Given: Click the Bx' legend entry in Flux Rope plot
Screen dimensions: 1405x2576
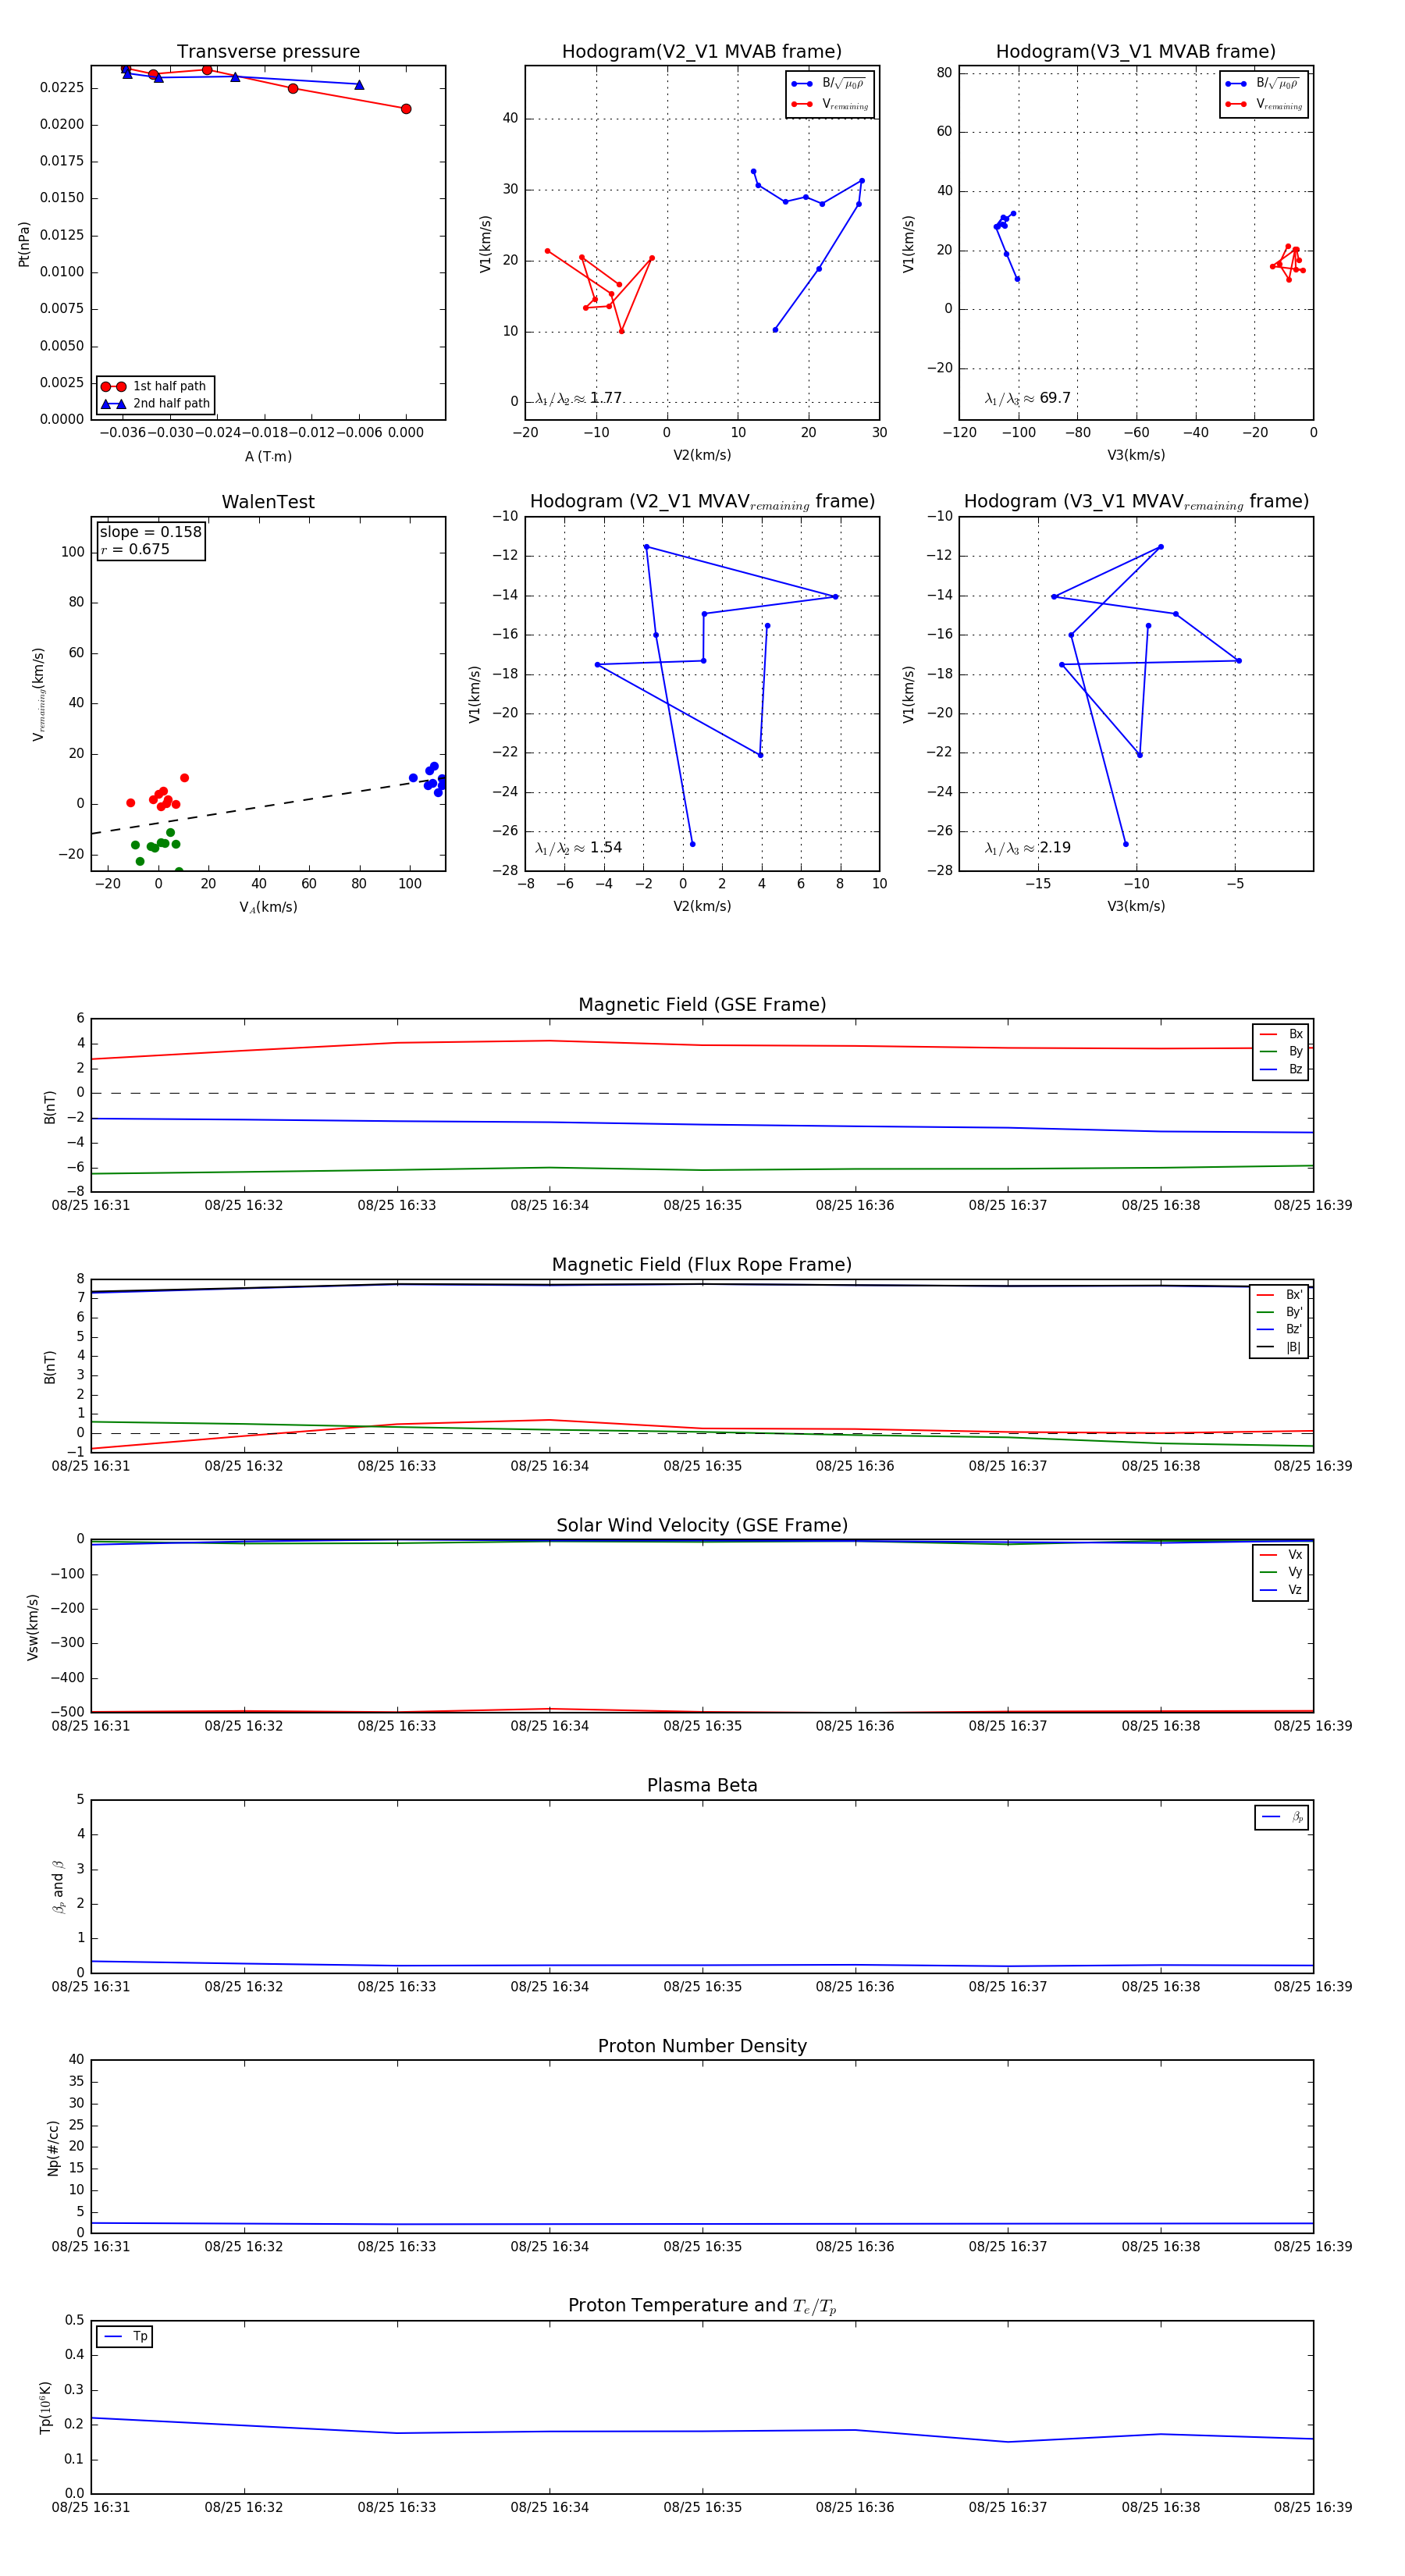Looking at the screenshot, I should pyautogui.click(x=1280, y=1294).
